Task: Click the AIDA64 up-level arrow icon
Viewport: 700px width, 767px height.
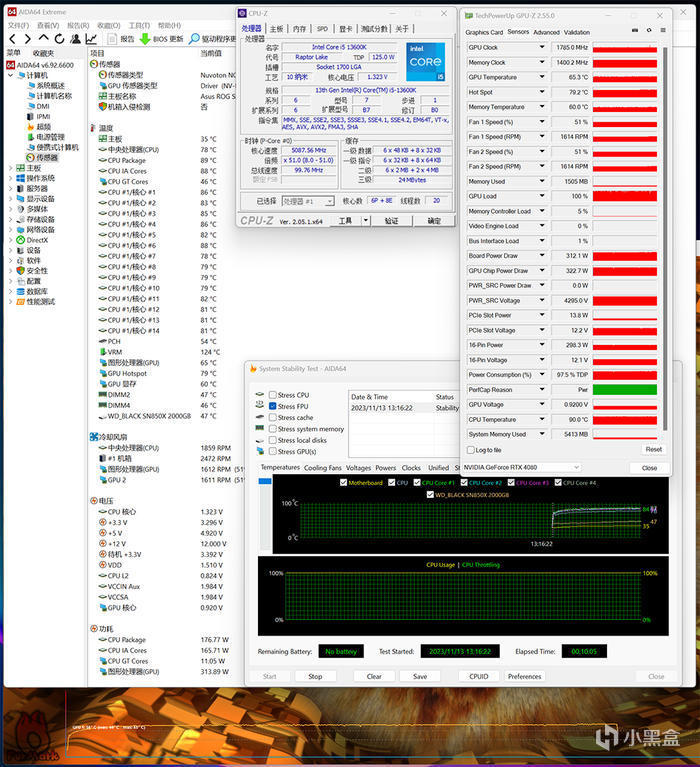Action: (44, 38)
